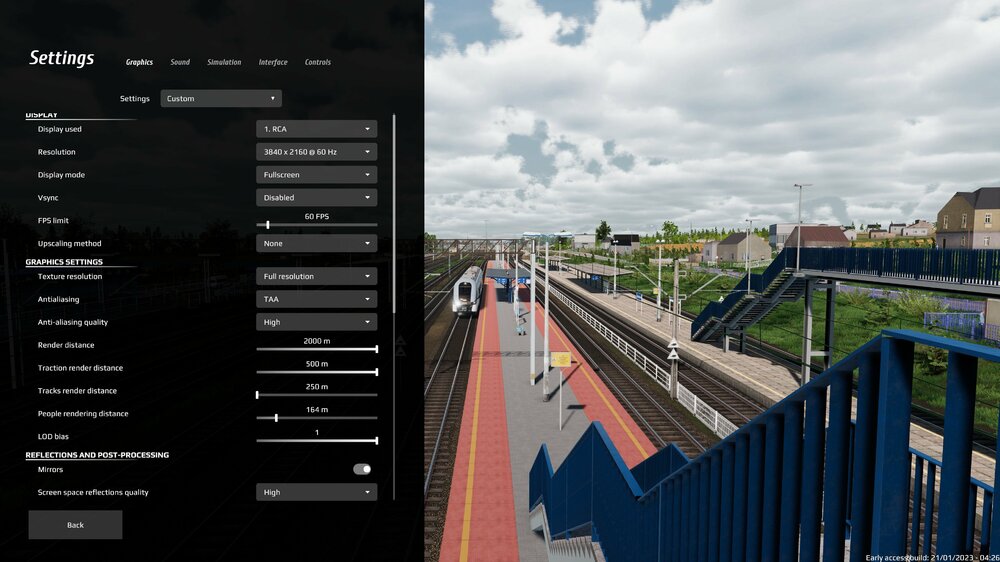Select the Interface tab
This screenshot has width=1000, height=562.
pyautogui.click(x=273, y=62)
